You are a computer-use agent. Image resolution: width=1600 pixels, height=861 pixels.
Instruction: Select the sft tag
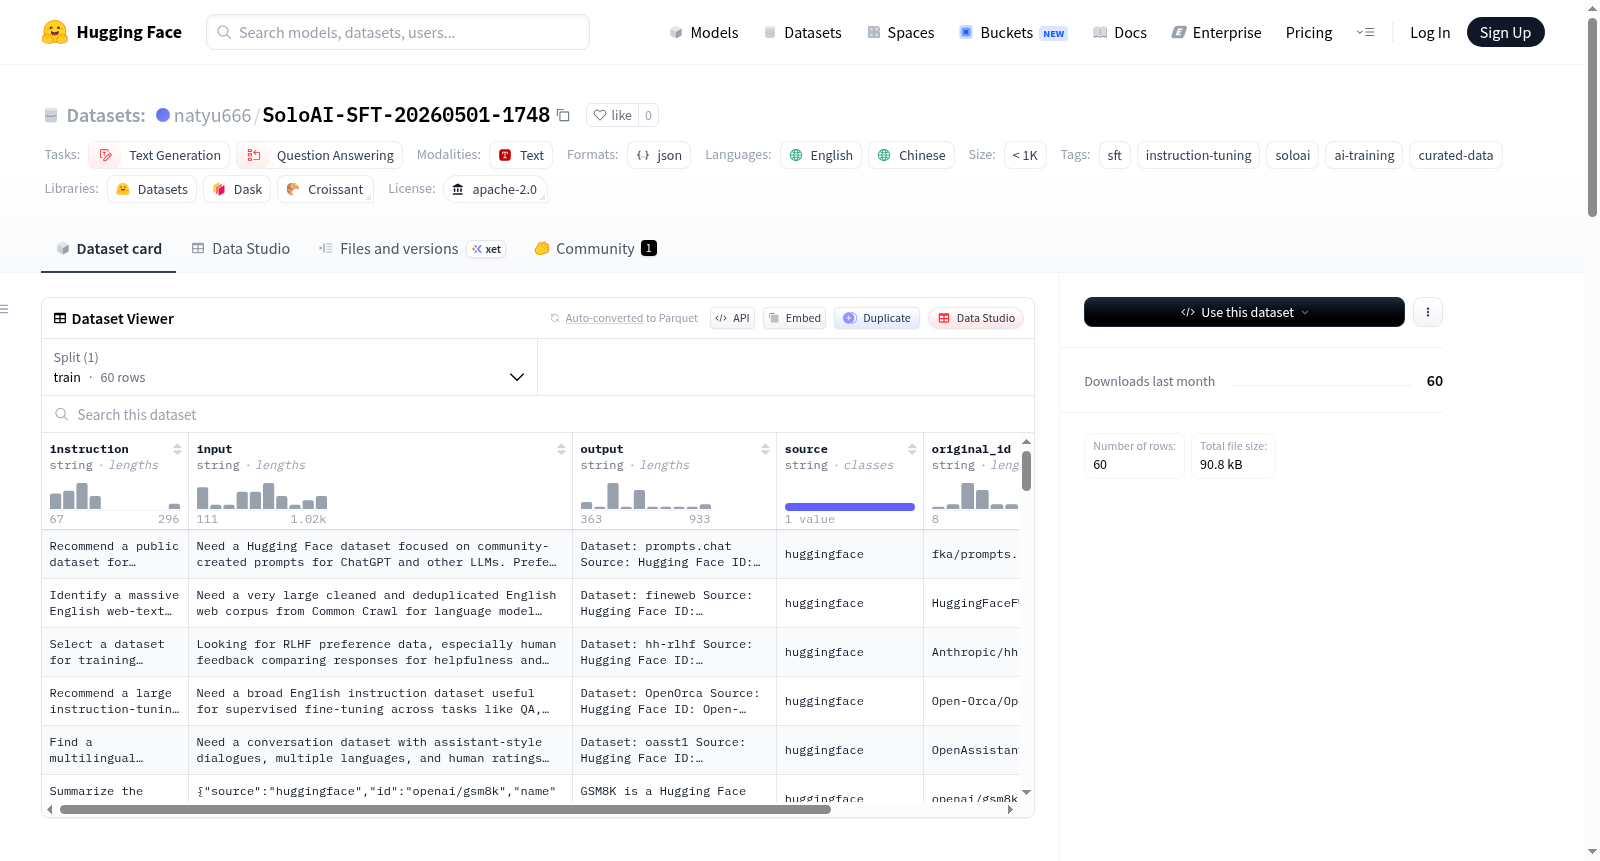tap(1114, 155)
